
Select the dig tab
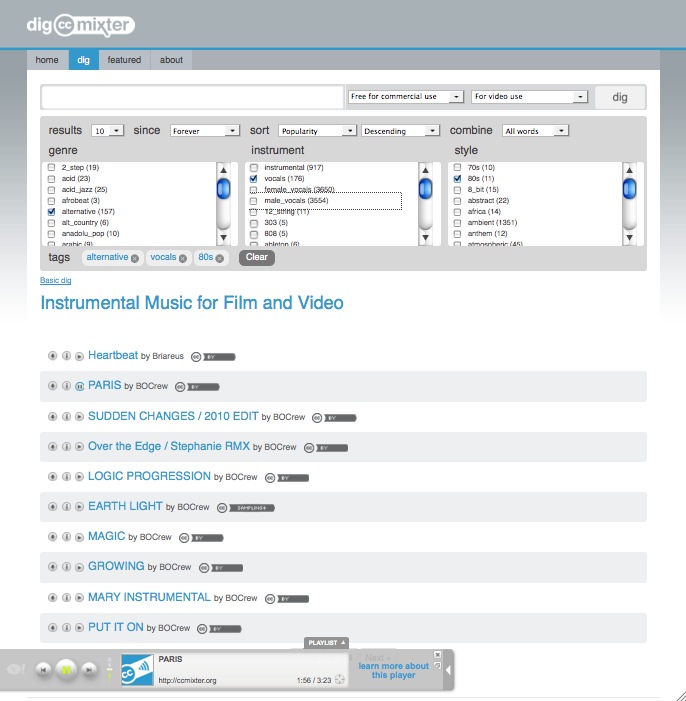click(84, 60)
